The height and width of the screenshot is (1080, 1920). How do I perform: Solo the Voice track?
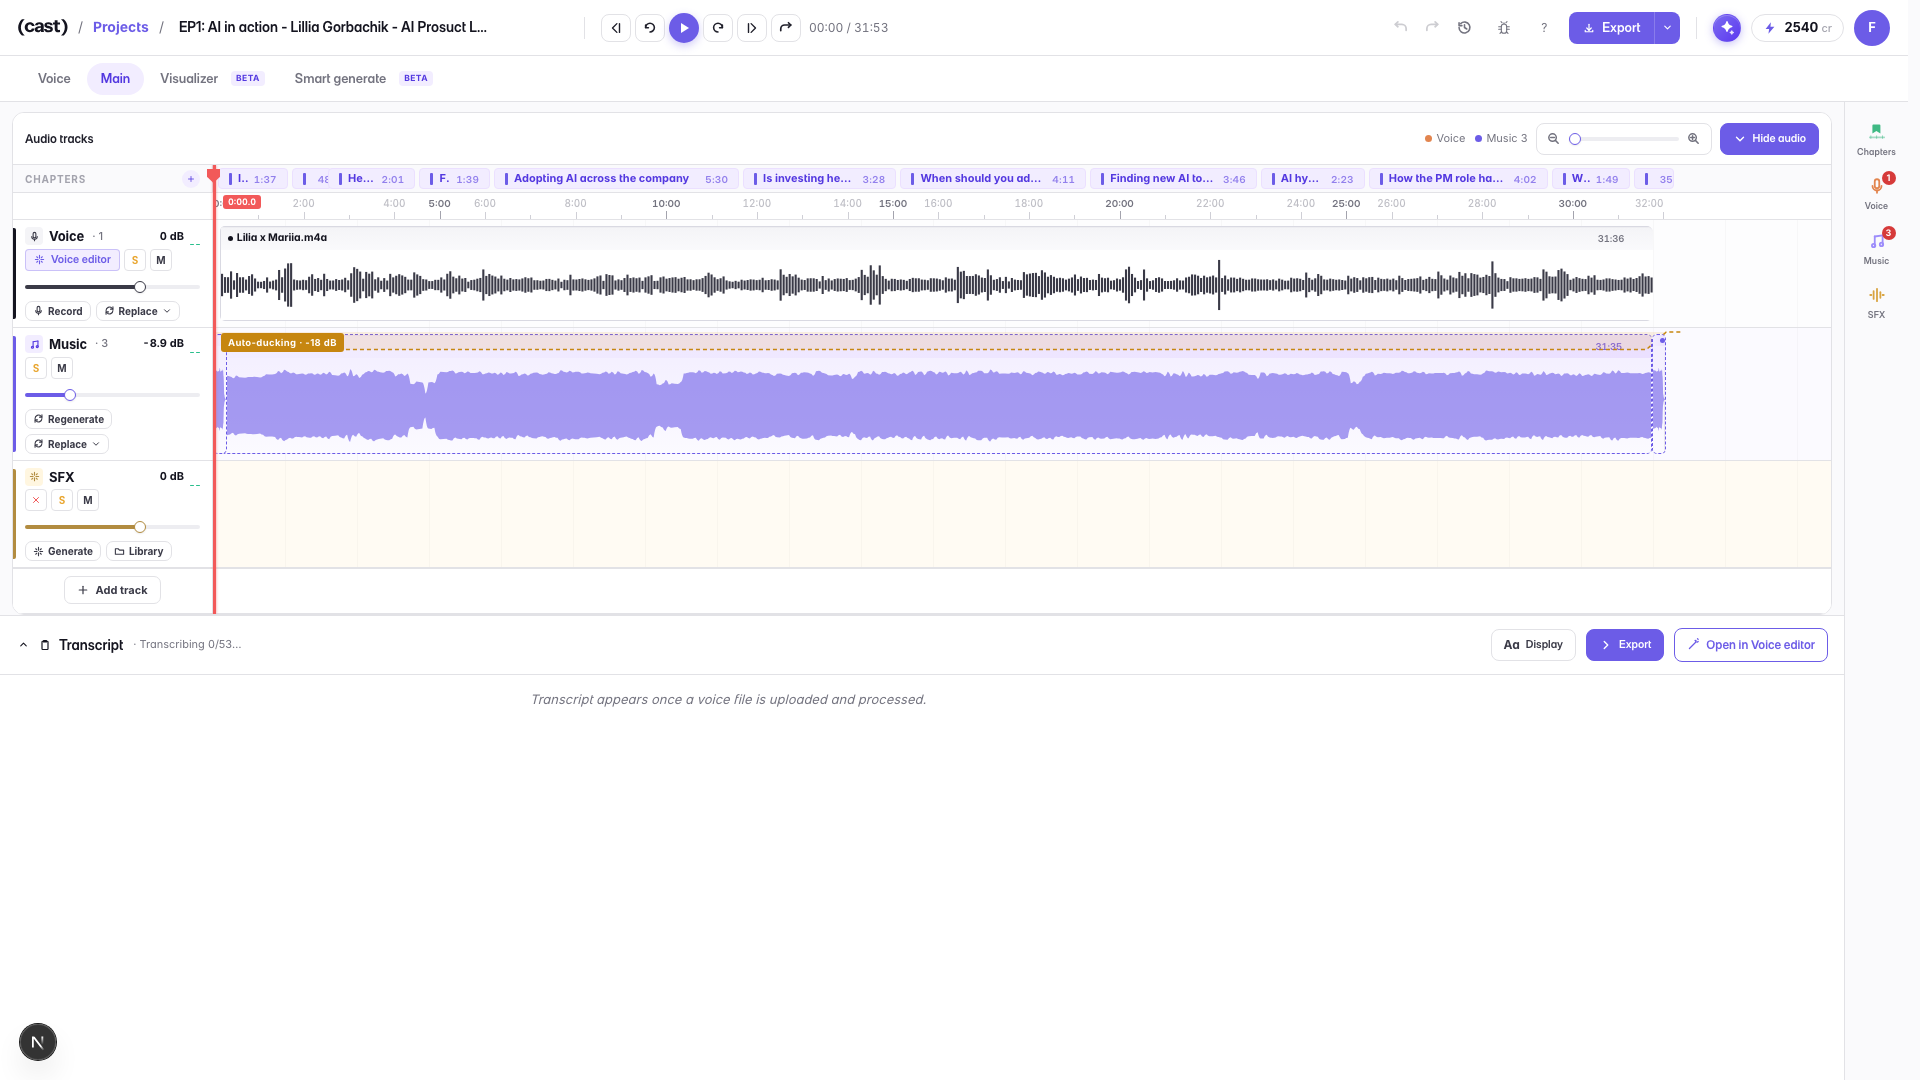pos(135,260)
